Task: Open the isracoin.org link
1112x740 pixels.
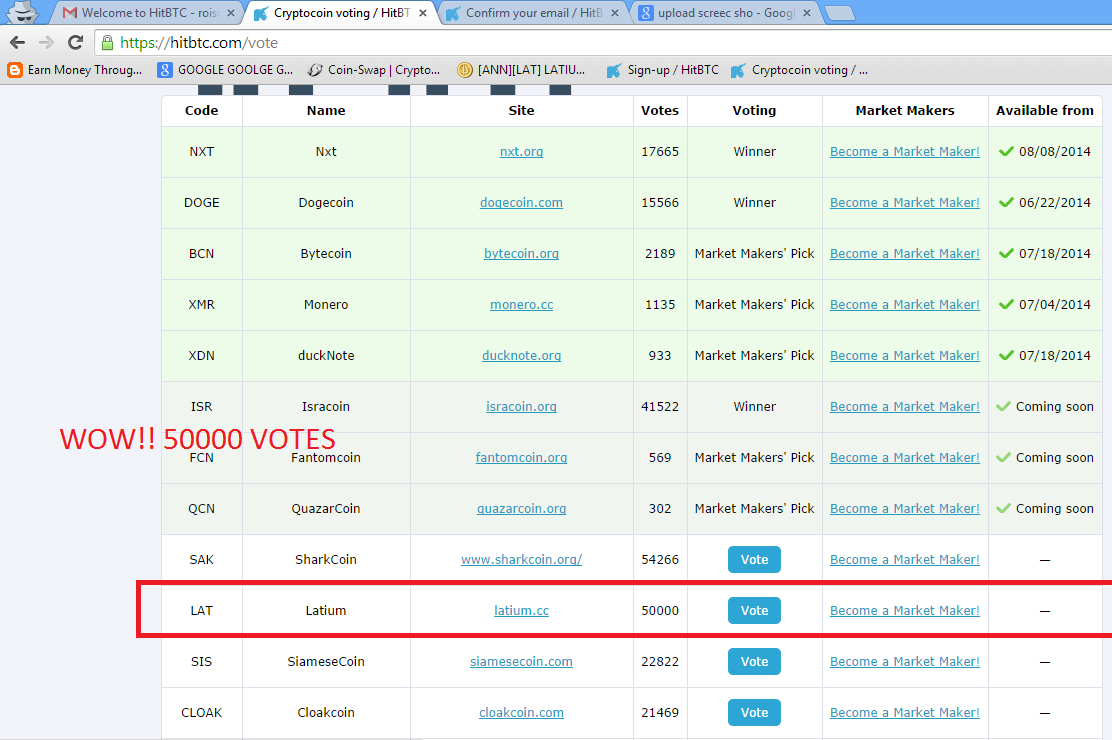Action: 521,407
